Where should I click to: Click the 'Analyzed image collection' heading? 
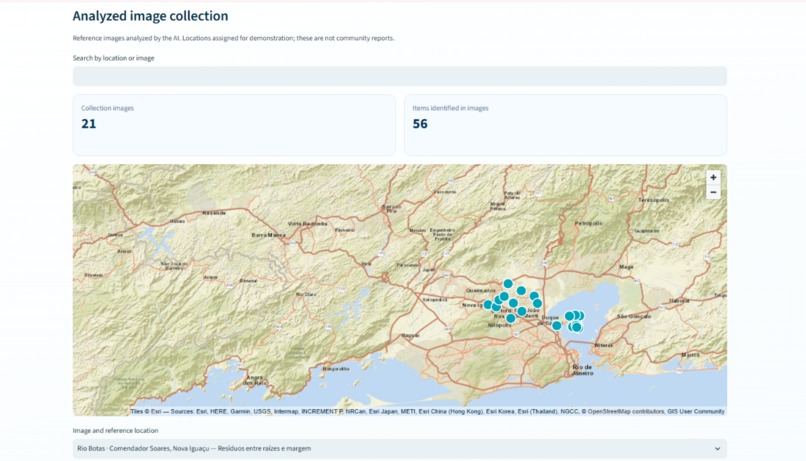pyautogui.click(x=150, y=16)
